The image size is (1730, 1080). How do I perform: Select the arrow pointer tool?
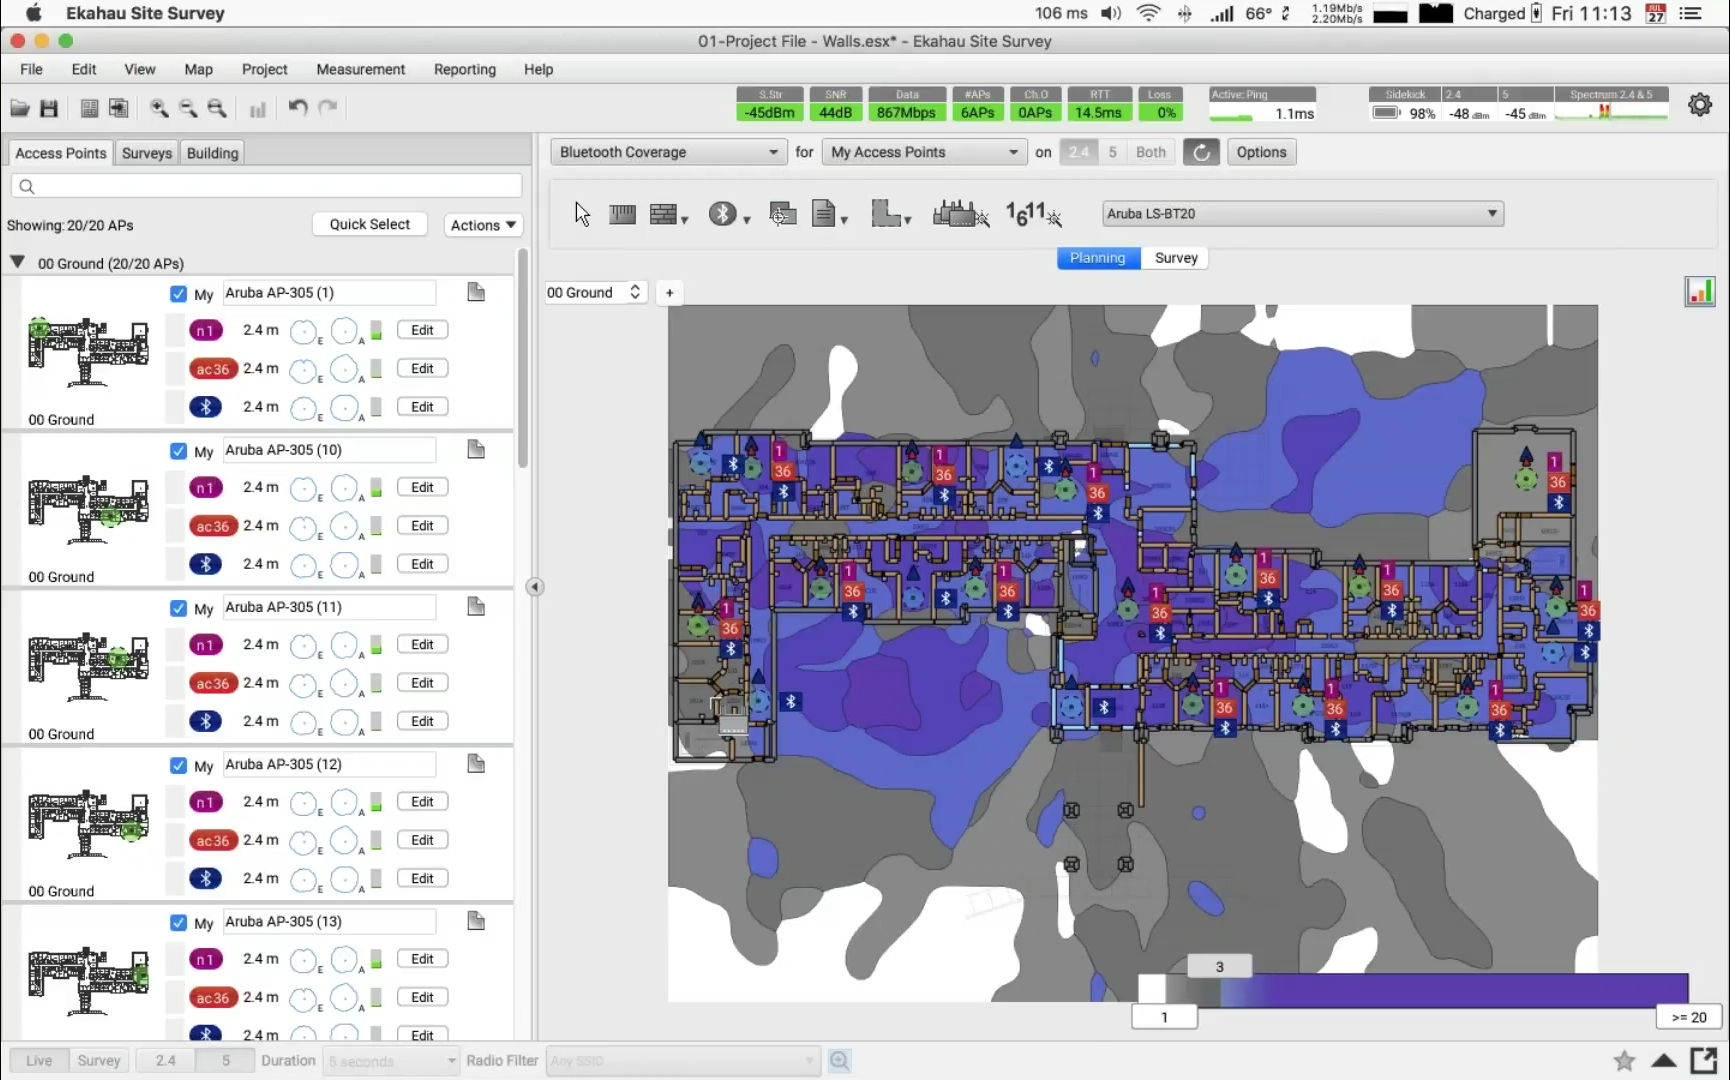[x=582, y=214]
